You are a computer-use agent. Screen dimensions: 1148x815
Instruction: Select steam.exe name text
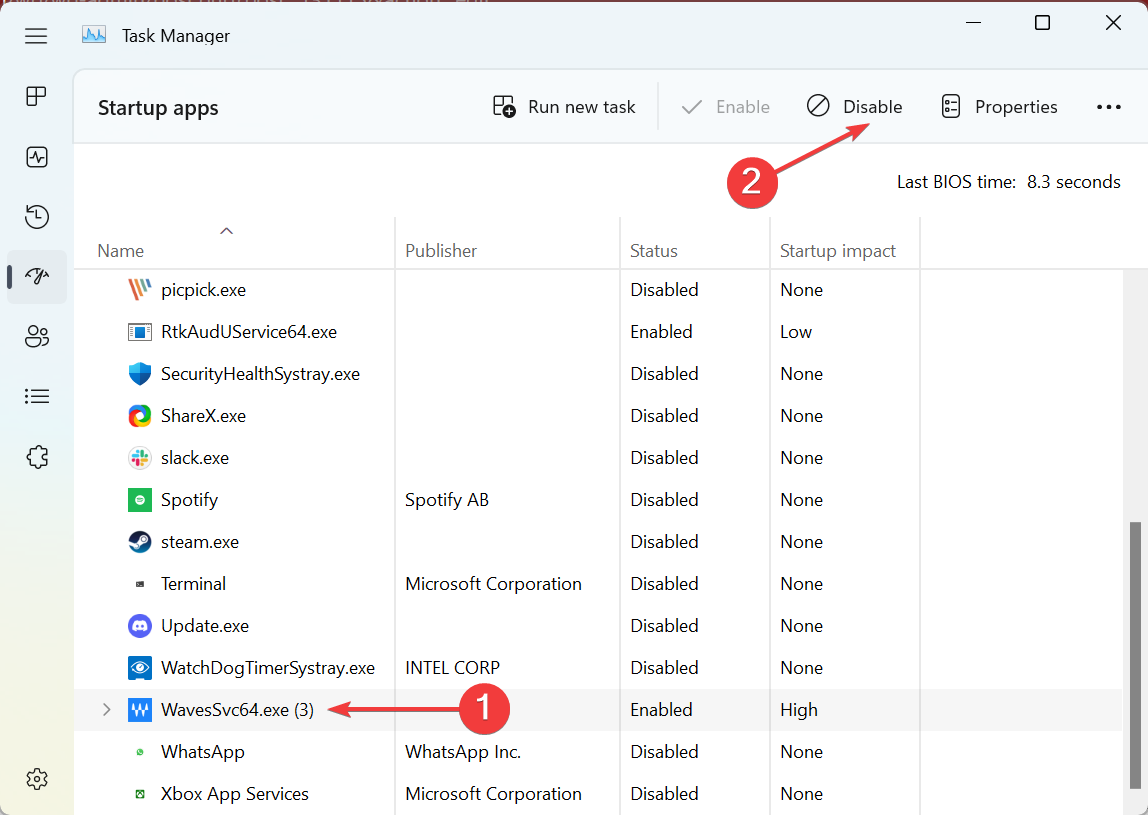tap(200, 542)
